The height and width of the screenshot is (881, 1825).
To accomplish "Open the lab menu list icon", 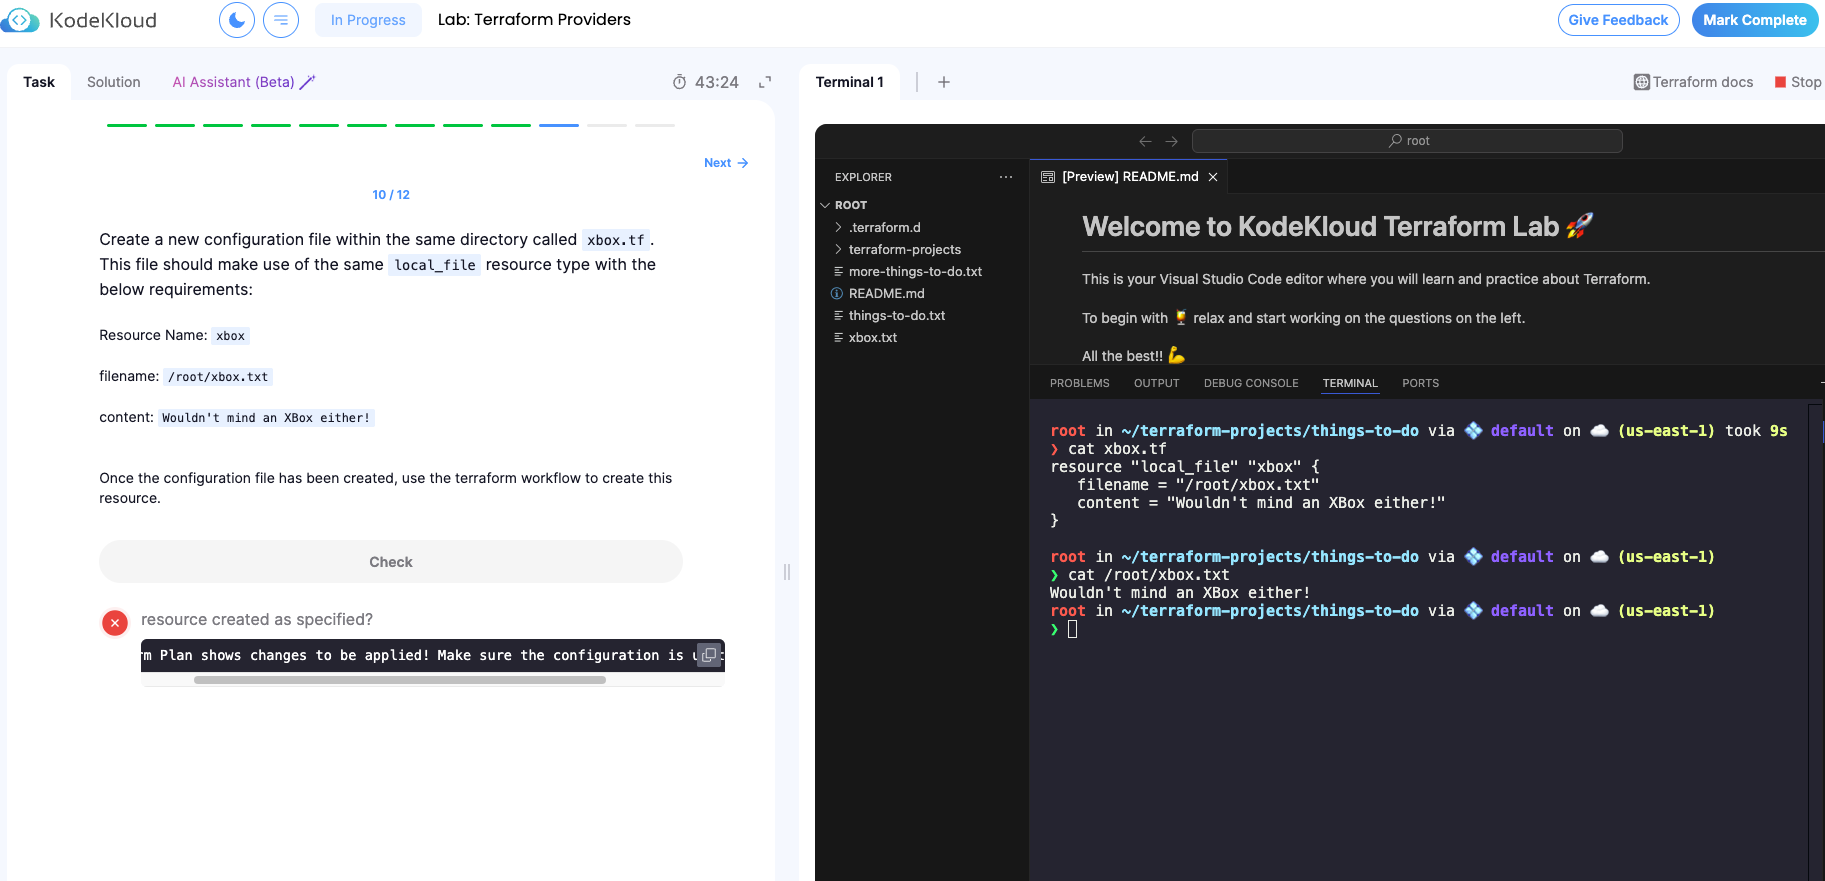I will [x=281, y=20].
